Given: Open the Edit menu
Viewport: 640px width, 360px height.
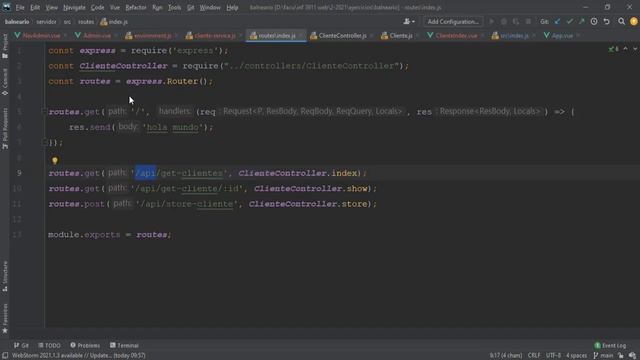Looking at the screenshot, I should tap(35, 7).
